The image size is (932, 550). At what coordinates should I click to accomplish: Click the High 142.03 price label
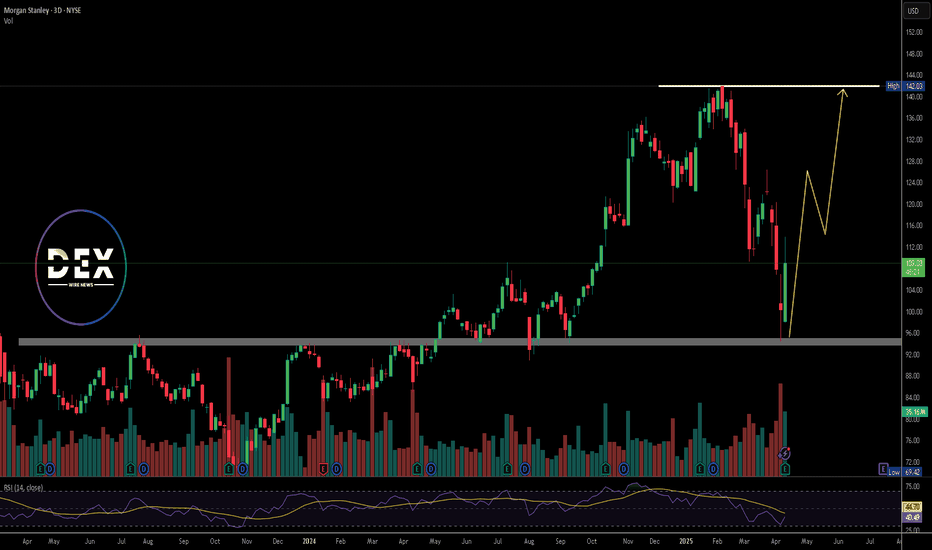pyautogui.click(x=905, y=86)
